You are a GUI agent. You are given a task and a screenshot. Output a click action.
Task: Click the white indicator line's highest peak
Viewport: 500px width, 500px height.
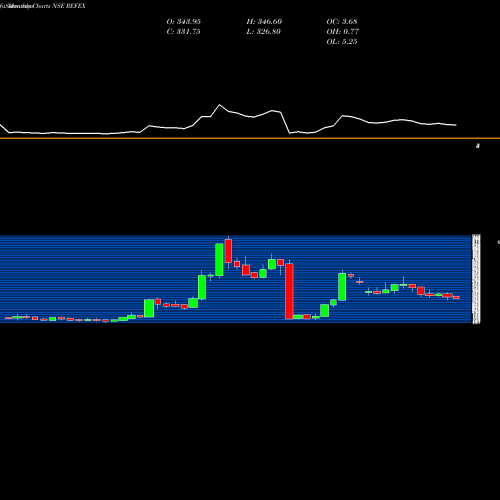point(219,105)
